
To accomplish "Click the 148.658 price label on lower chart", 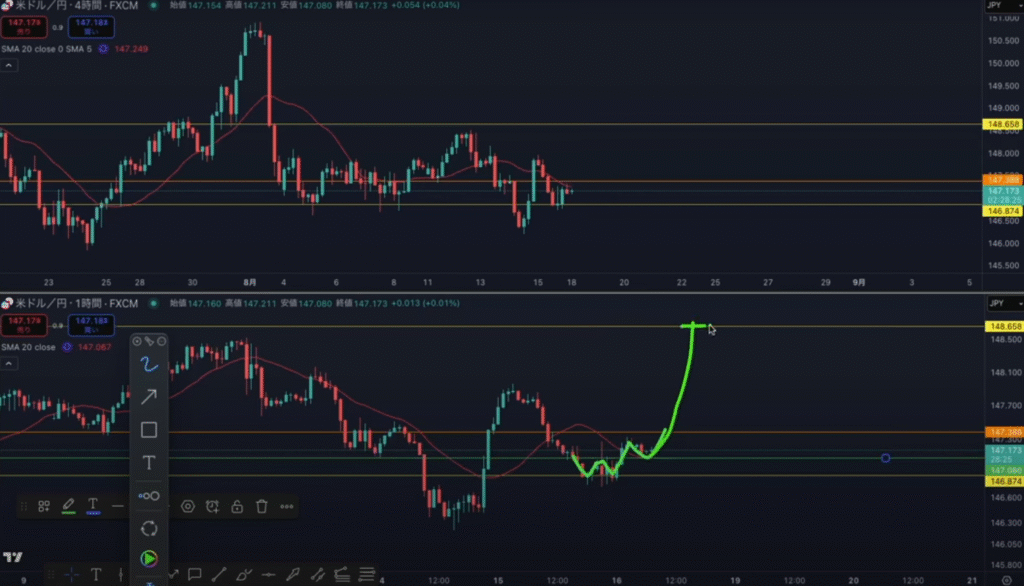I will [1004, 326].
